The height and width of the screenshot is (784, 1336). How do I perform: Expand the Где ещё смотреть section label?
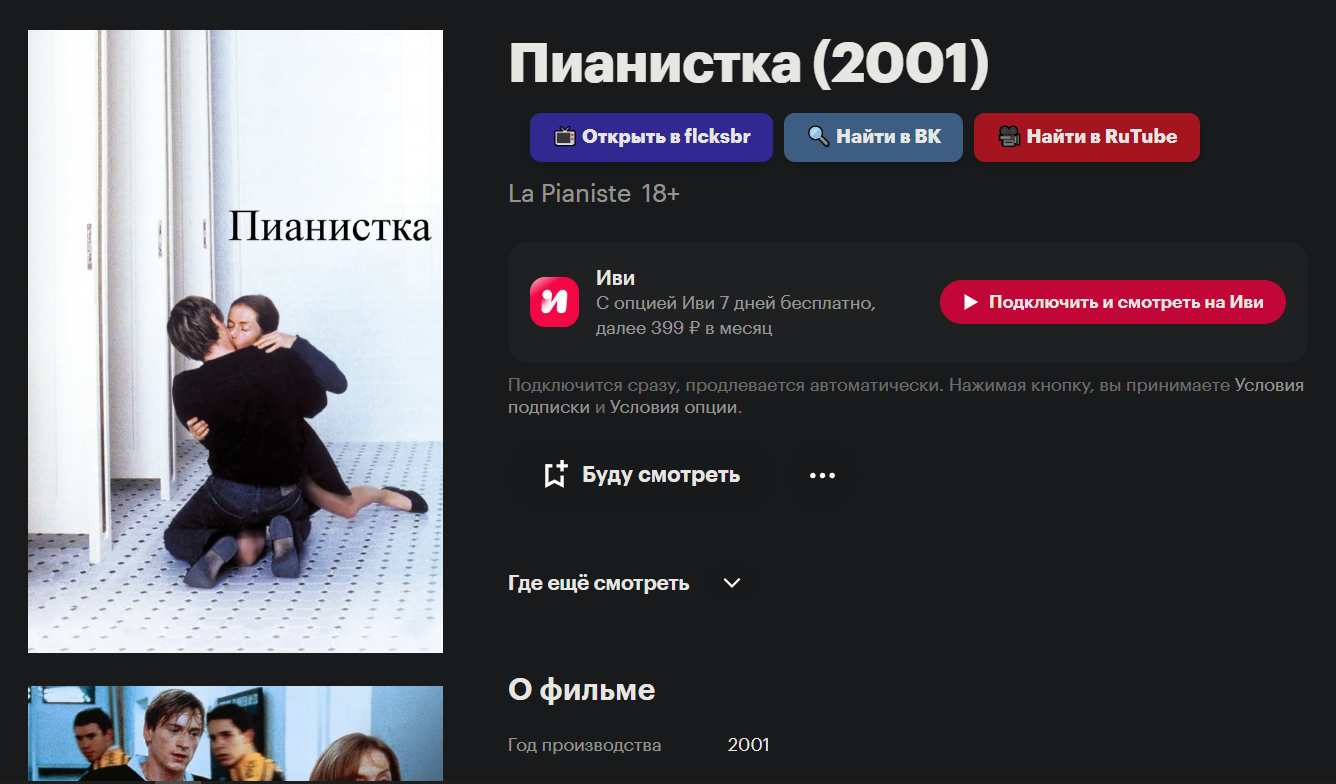point(599,583)
